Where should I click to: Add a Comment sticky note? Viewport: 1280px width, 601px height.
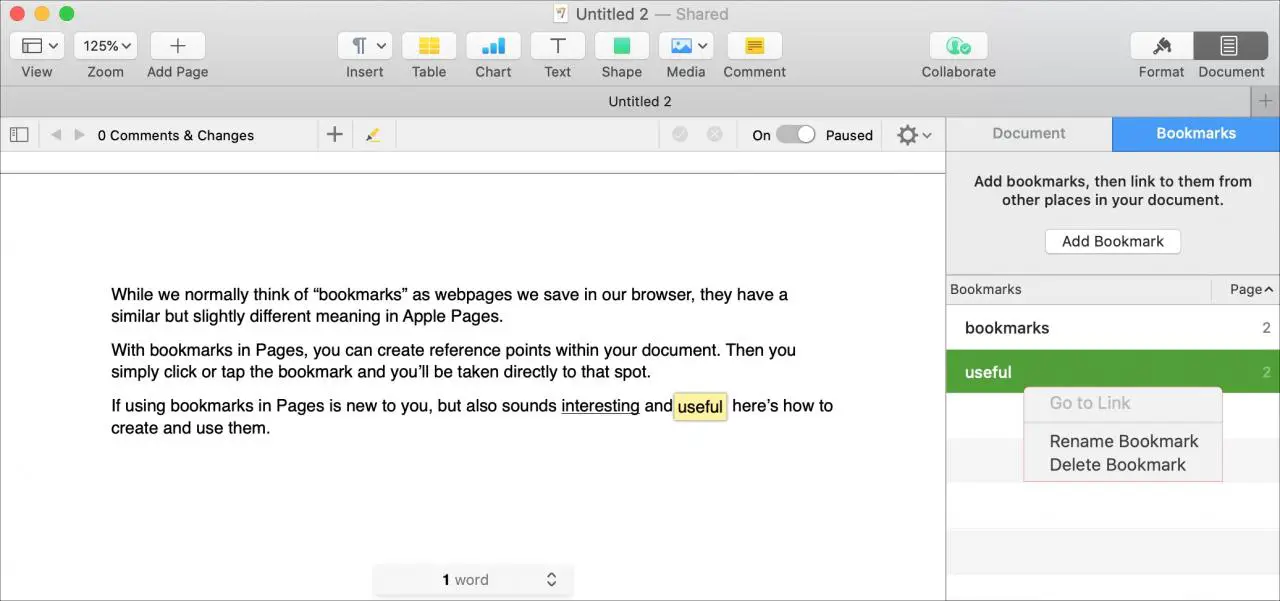pos(754,46)
